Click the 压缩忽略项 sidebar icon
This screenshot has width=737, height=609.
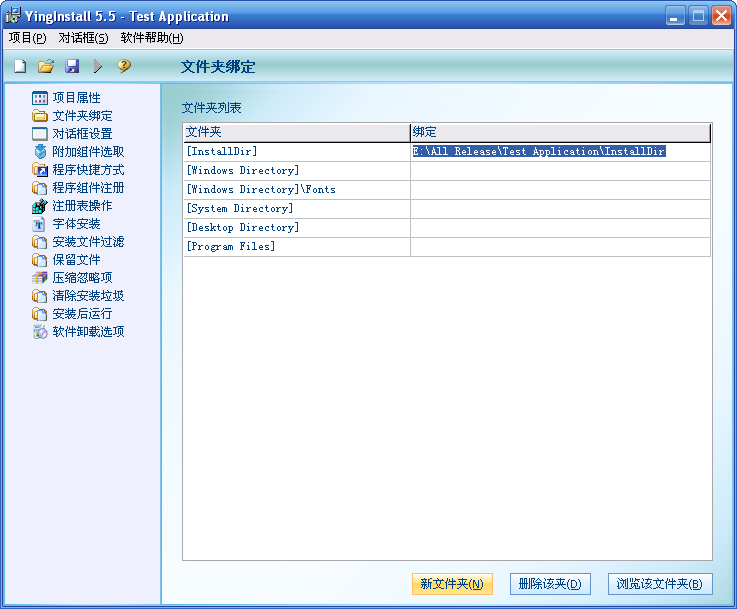click(40, 278)
